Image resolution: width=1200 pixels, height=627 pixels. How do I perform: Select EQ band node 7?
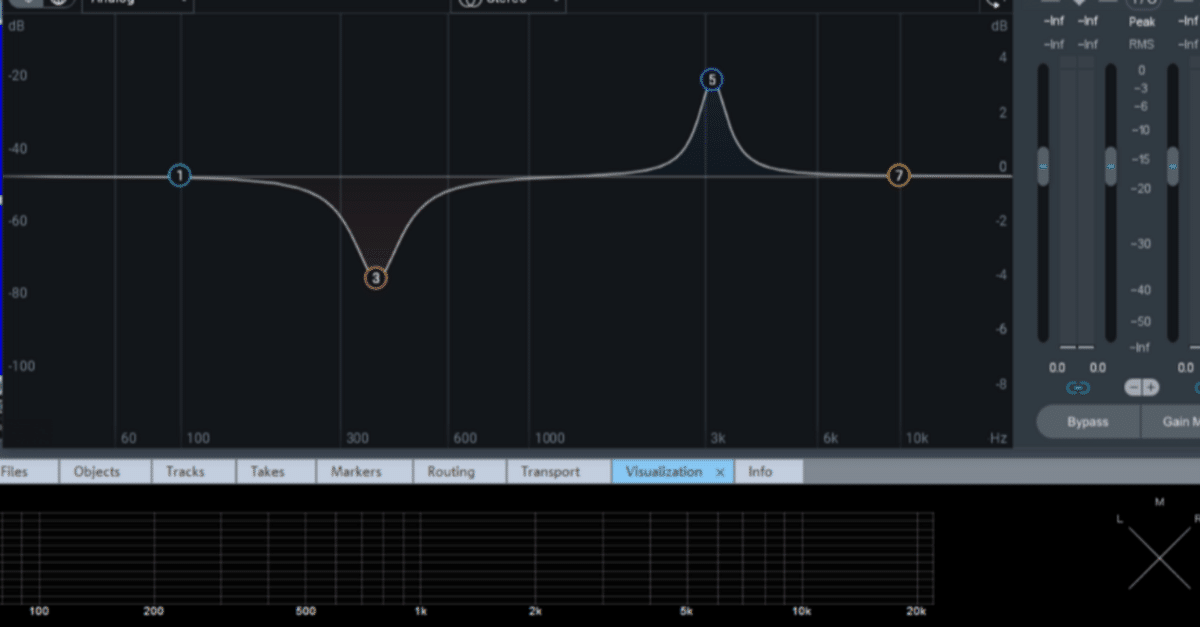click(x=899, y=176)
